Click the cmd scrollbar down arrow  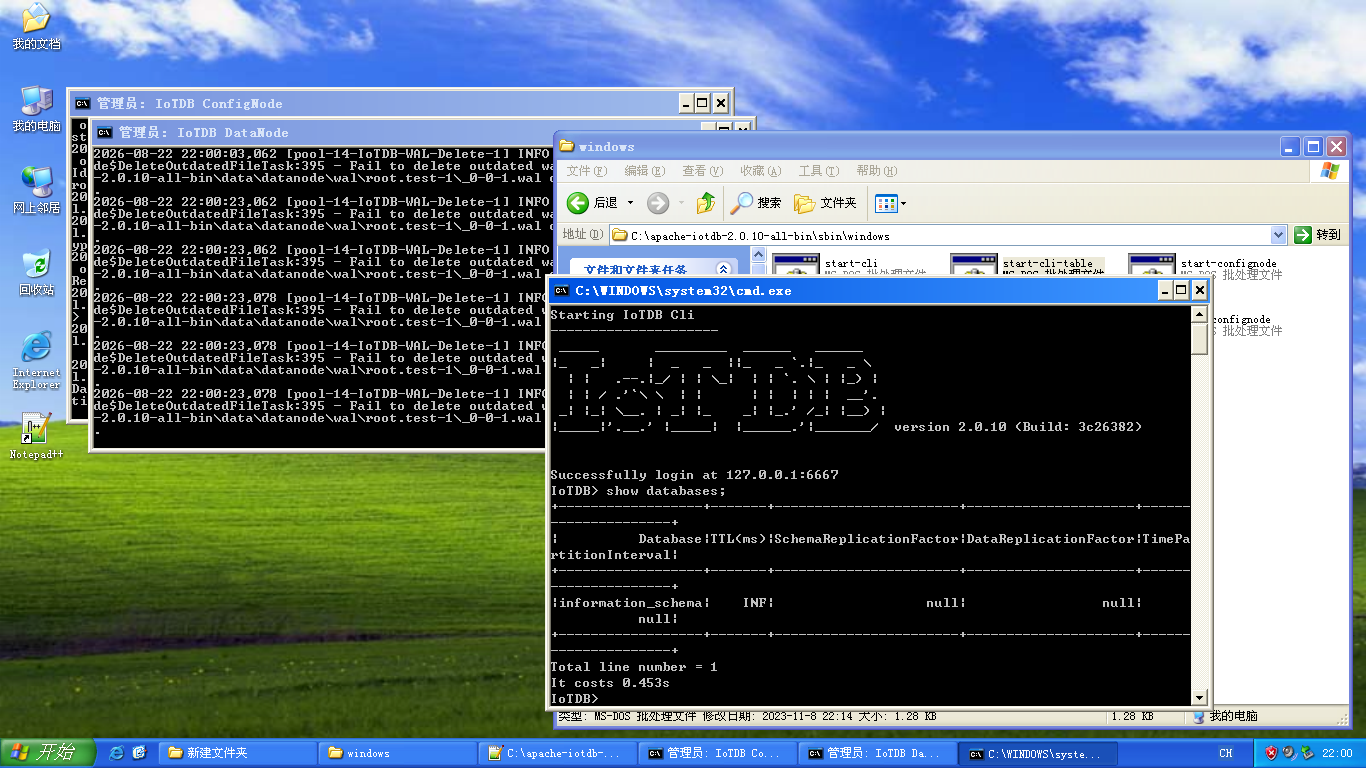[1200, 697]
